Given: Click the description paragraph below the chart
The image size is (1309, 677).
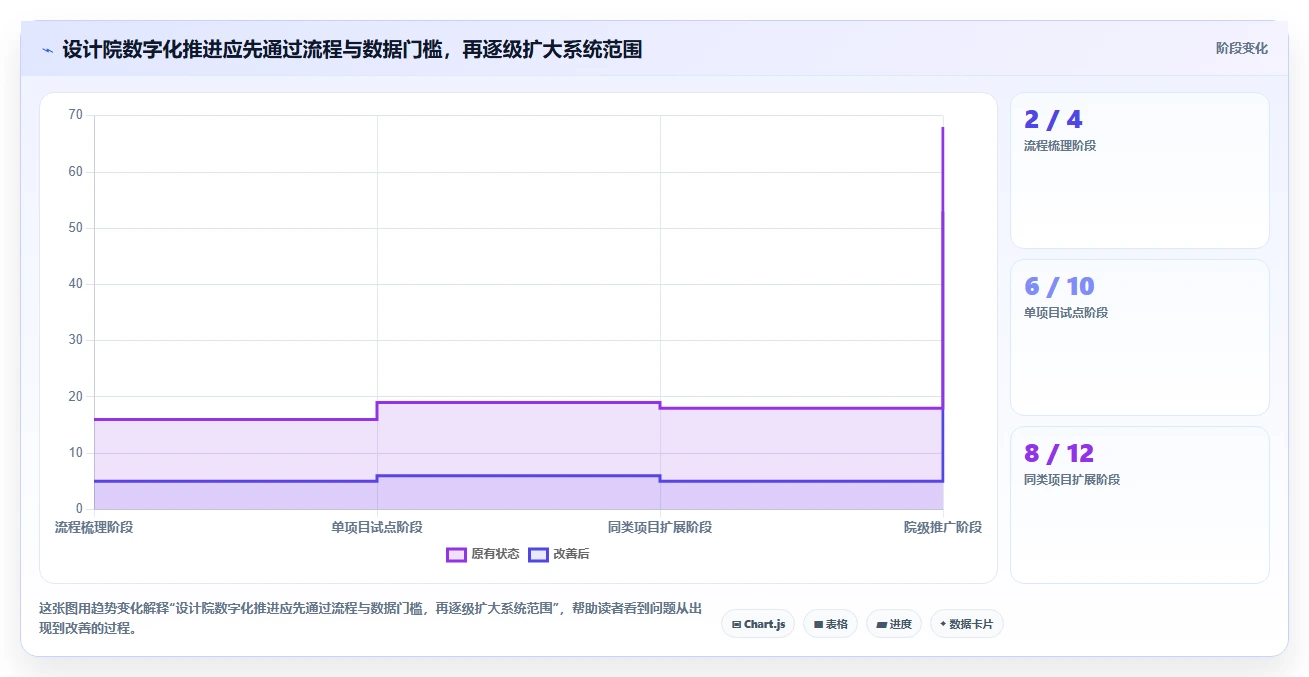Looking at the screenshot, I should click(371, 618).
